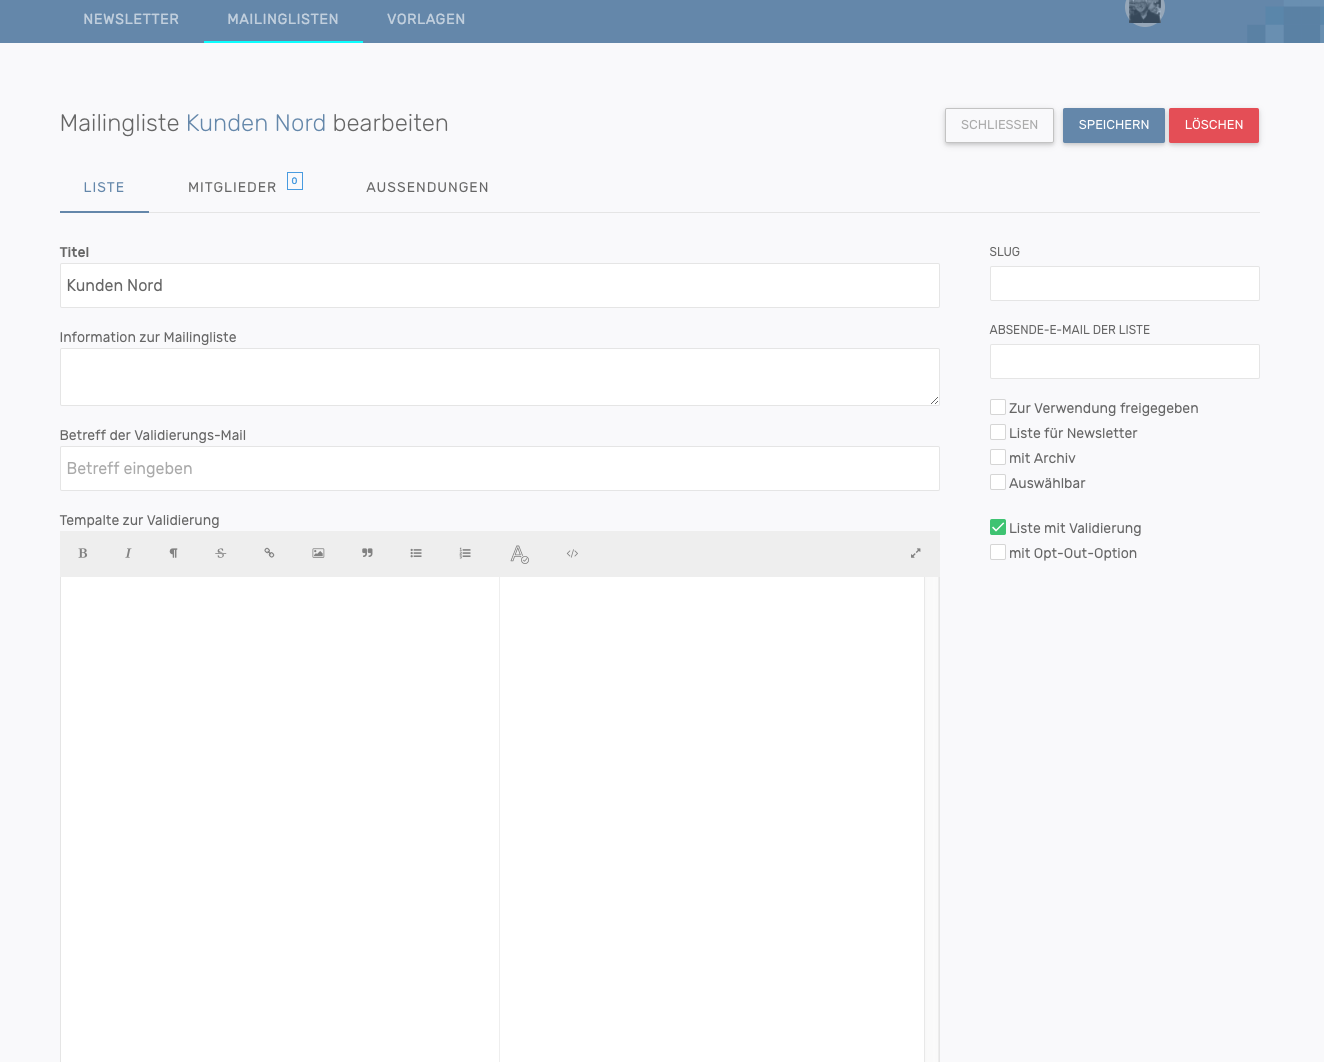Open the HTML code view
The image size is (1324, 1062).
572,553
